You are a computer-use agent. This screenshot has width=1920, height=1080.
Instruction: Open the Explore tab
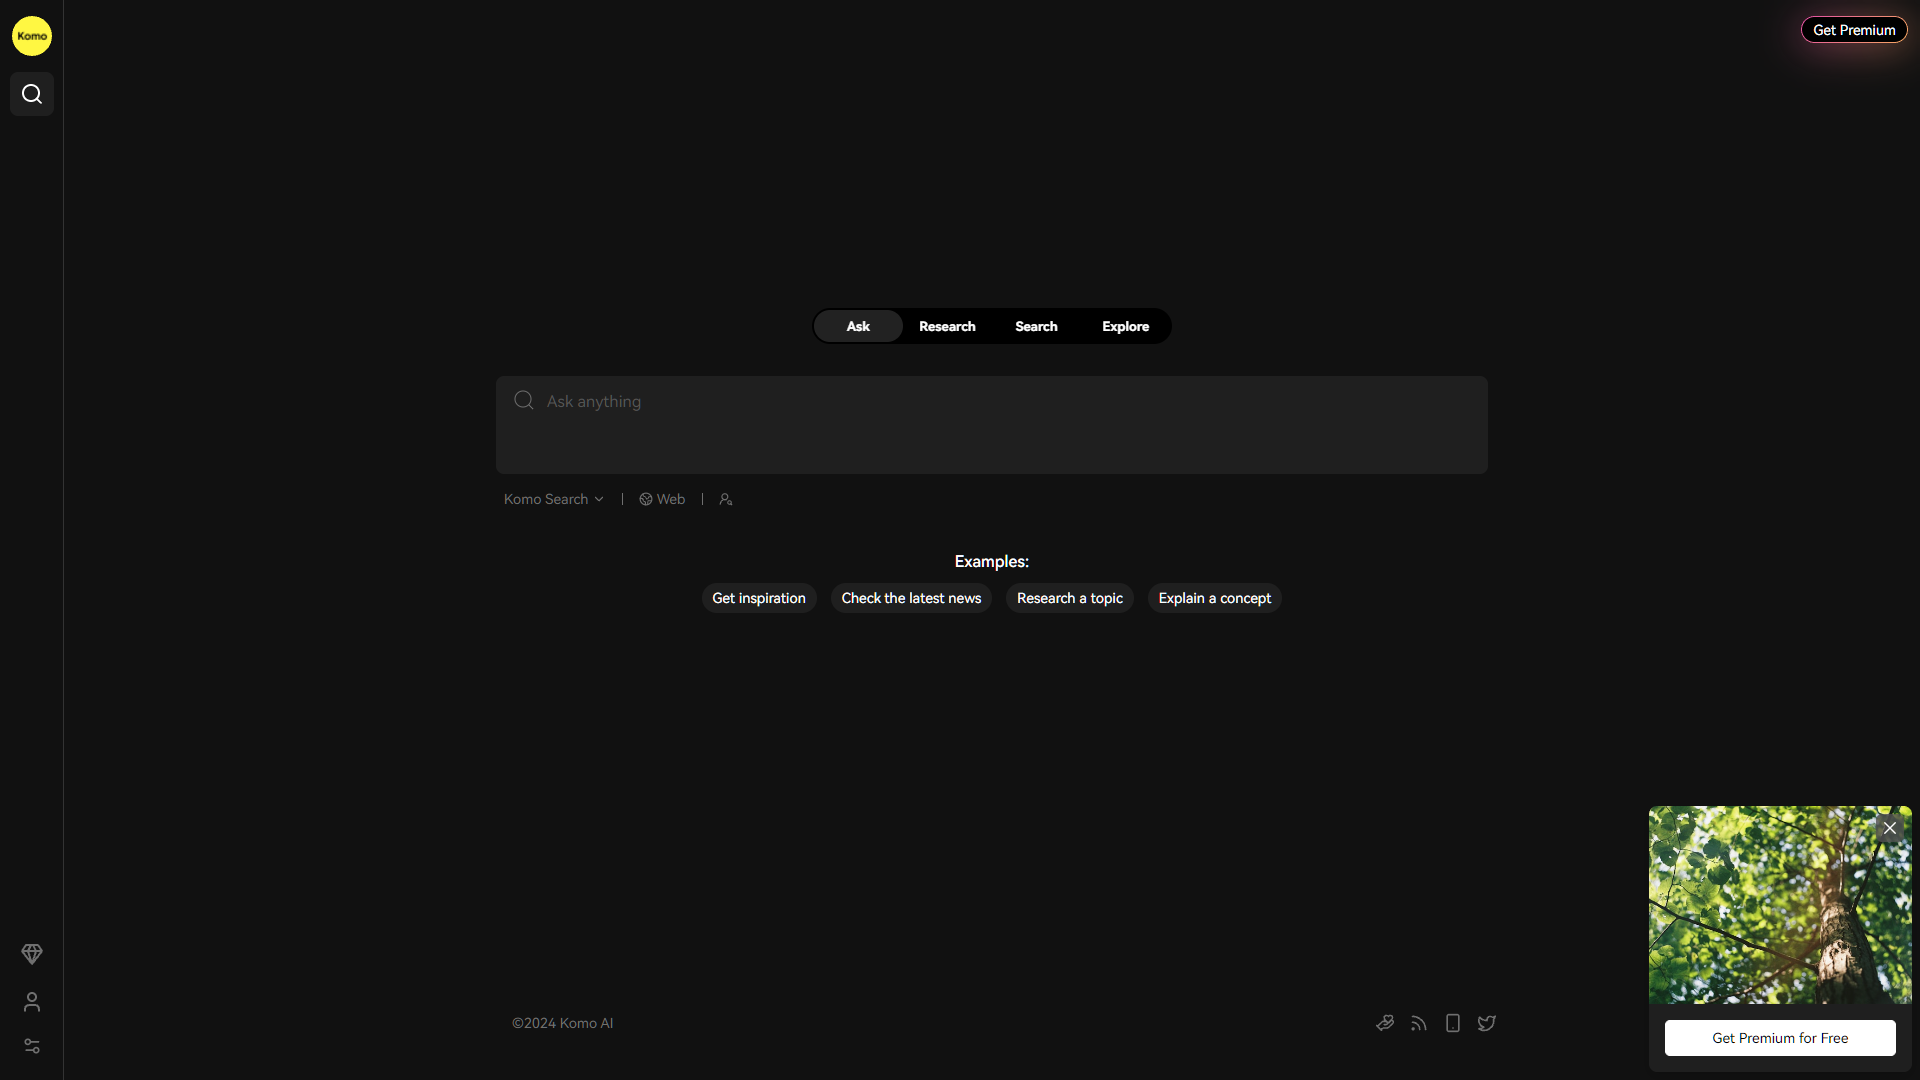point(1125,326)
